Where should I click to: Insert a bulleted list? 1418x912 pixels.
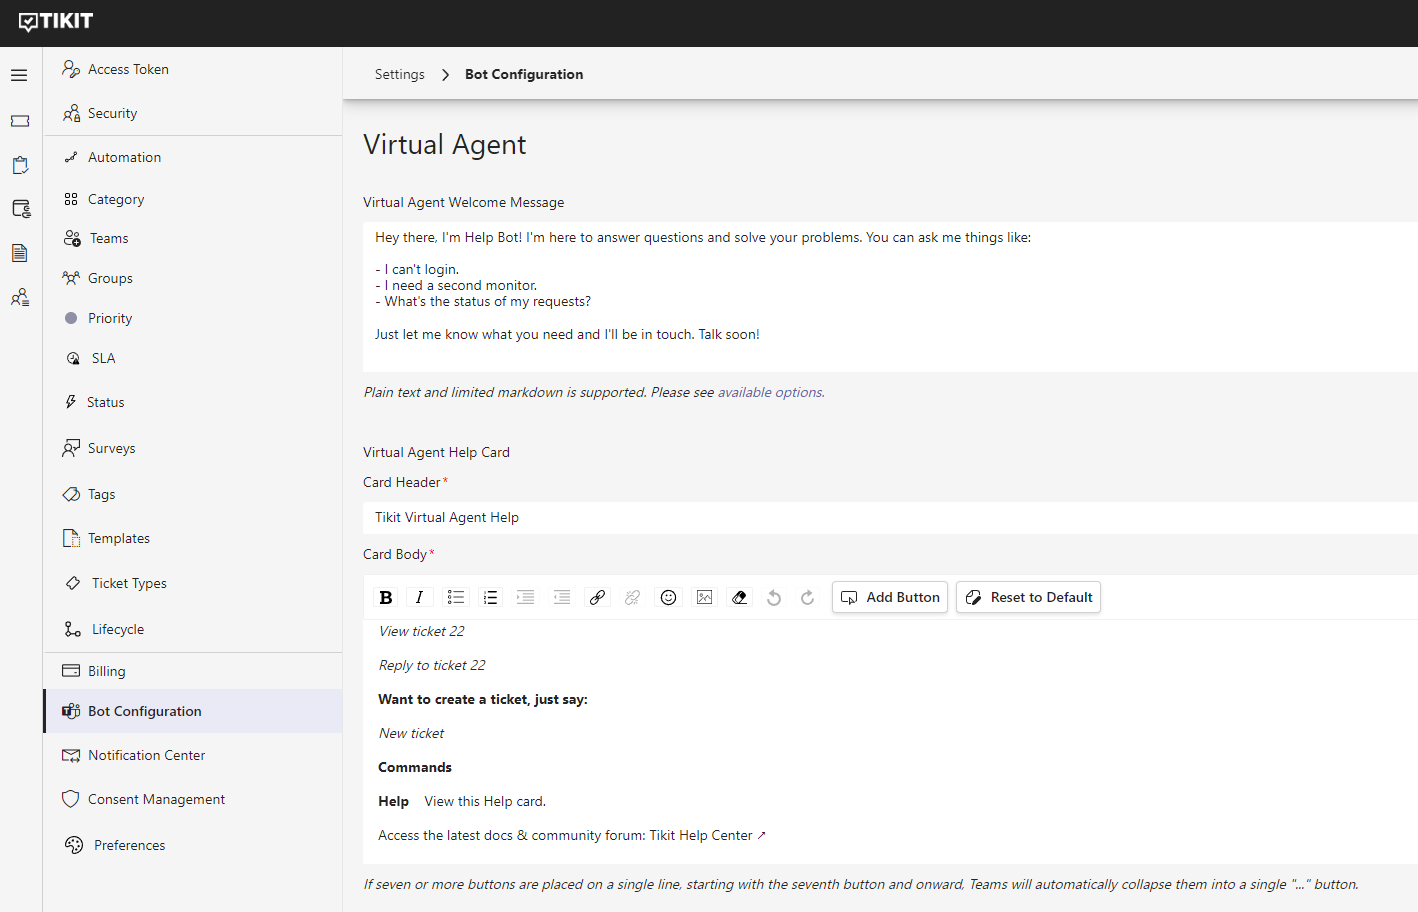pyautogui.click(x=455, y=597)
